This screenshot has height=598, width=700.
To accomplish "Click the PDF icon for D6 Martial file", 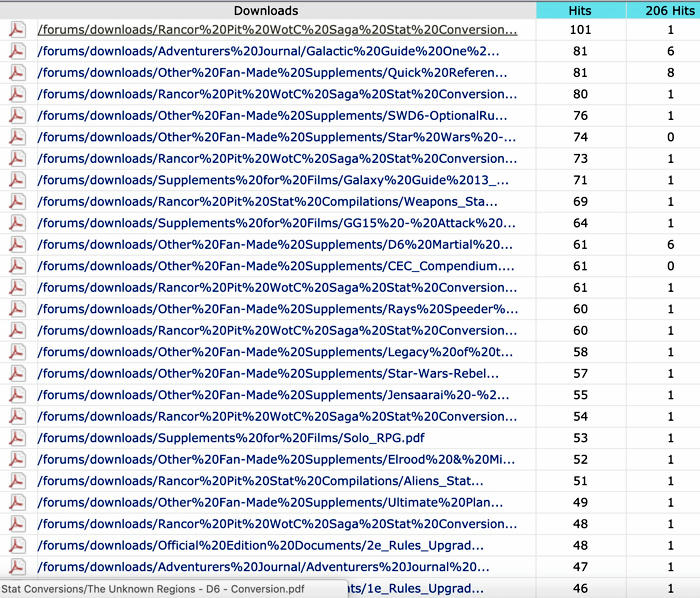I will point(17,244).
